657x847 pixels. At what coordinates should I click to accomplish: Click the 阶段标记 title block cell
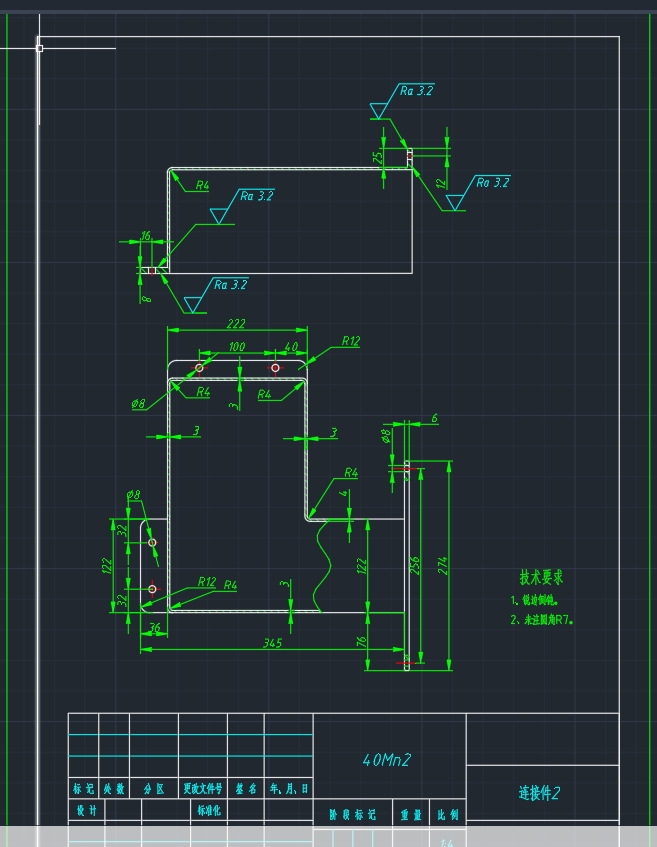pyautogui.click(x=353, y=815)
